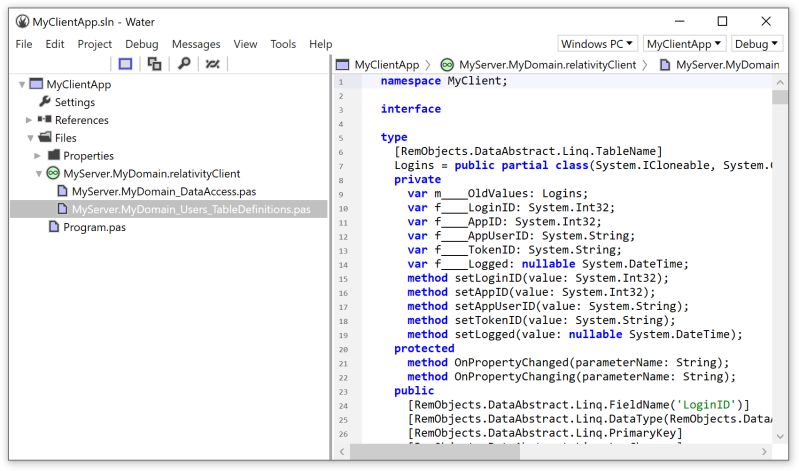This screenshot has width=799, height=471.
Task: Expand the References node
Action: tap(29, 120)
